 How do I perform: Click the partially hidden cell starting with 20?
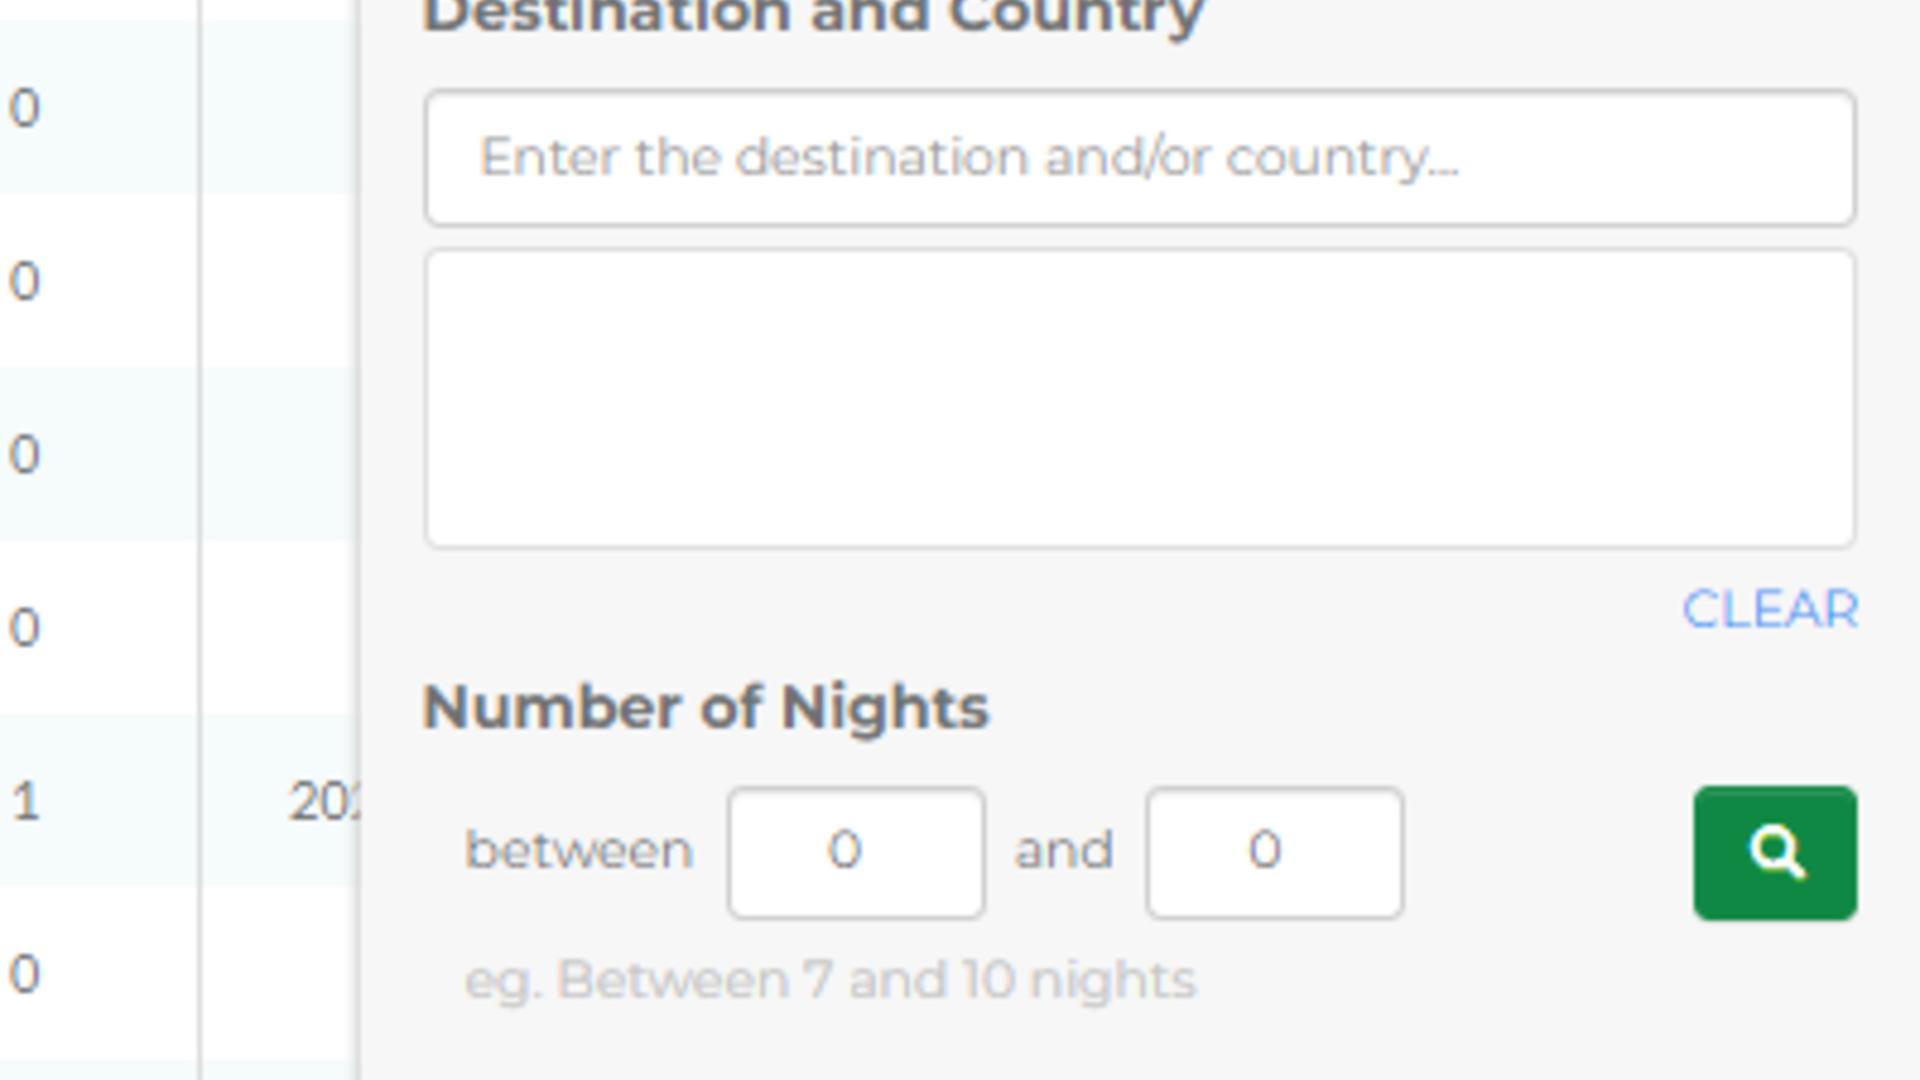(322, 801)
